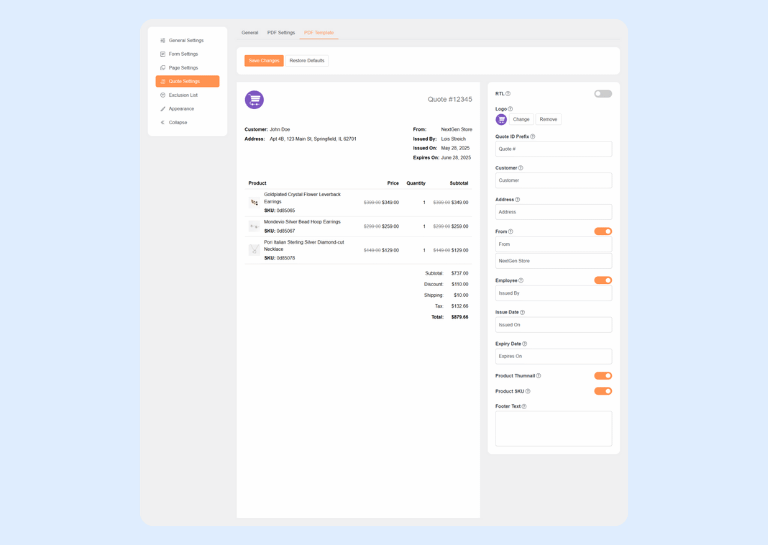This screenshot has width=768, height=545.
Task: Click help icon next to Quote ID Prefix
Action: tap(532, 137)
